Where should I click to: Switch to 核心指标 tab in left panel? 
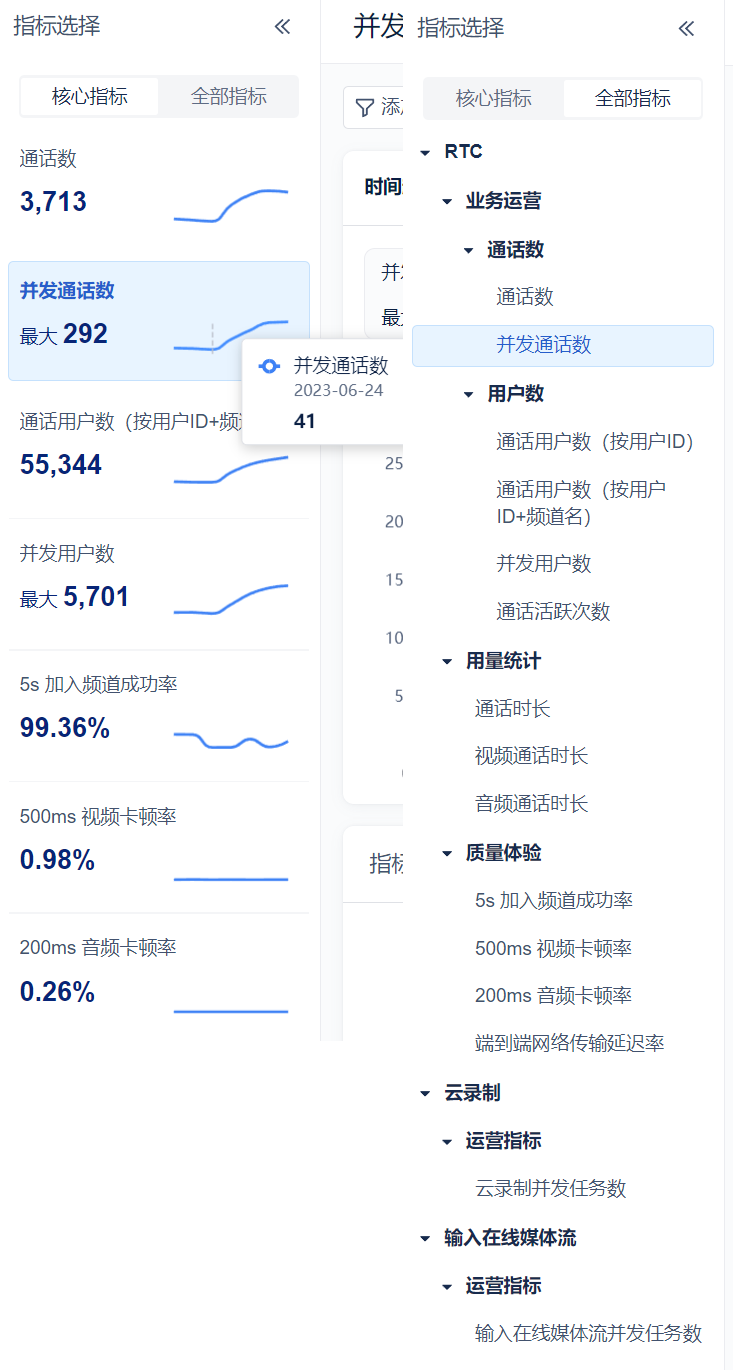coord(90,97)
